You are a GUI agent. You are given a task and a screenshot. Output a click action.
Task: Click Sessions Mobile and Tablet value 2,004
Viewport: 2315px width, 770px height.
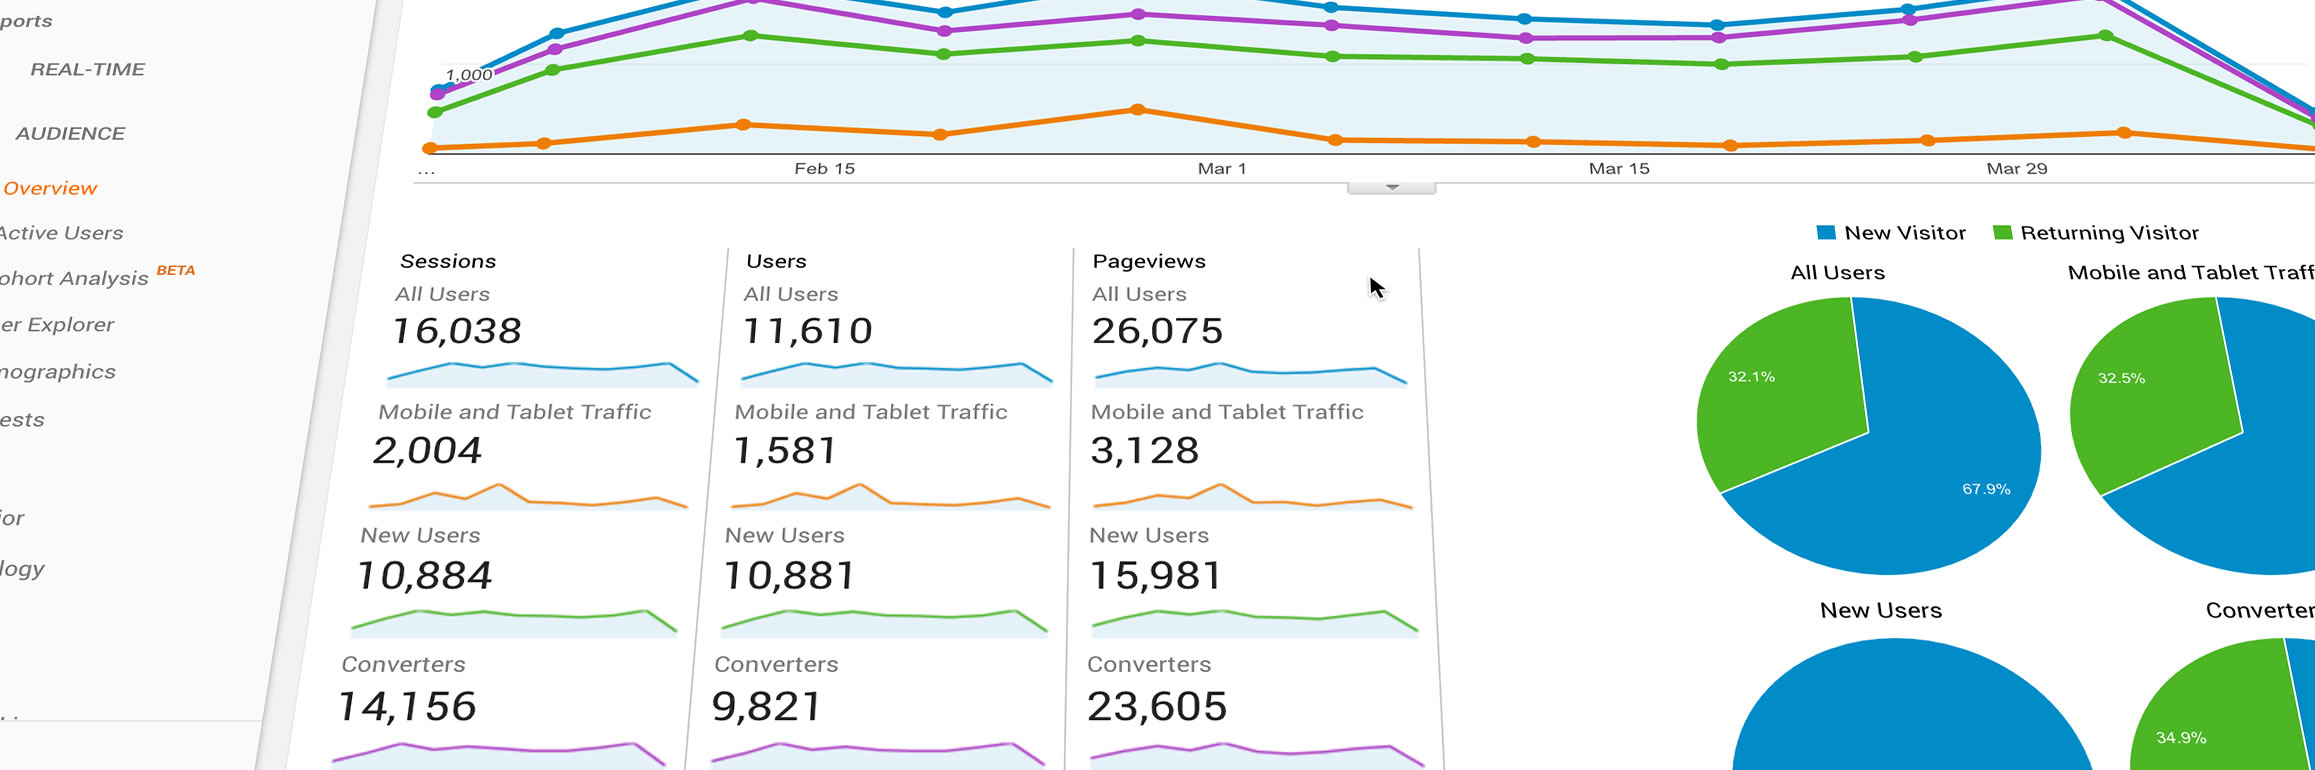point(427,451)
